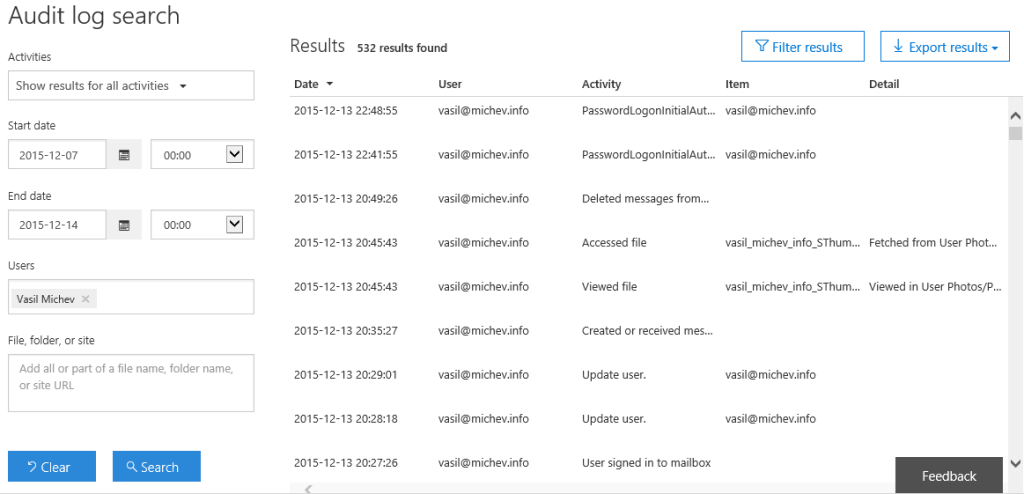Select the Accessed file result row
Viewport: 1024px width, 494px height.
click(x=647, y=243)
